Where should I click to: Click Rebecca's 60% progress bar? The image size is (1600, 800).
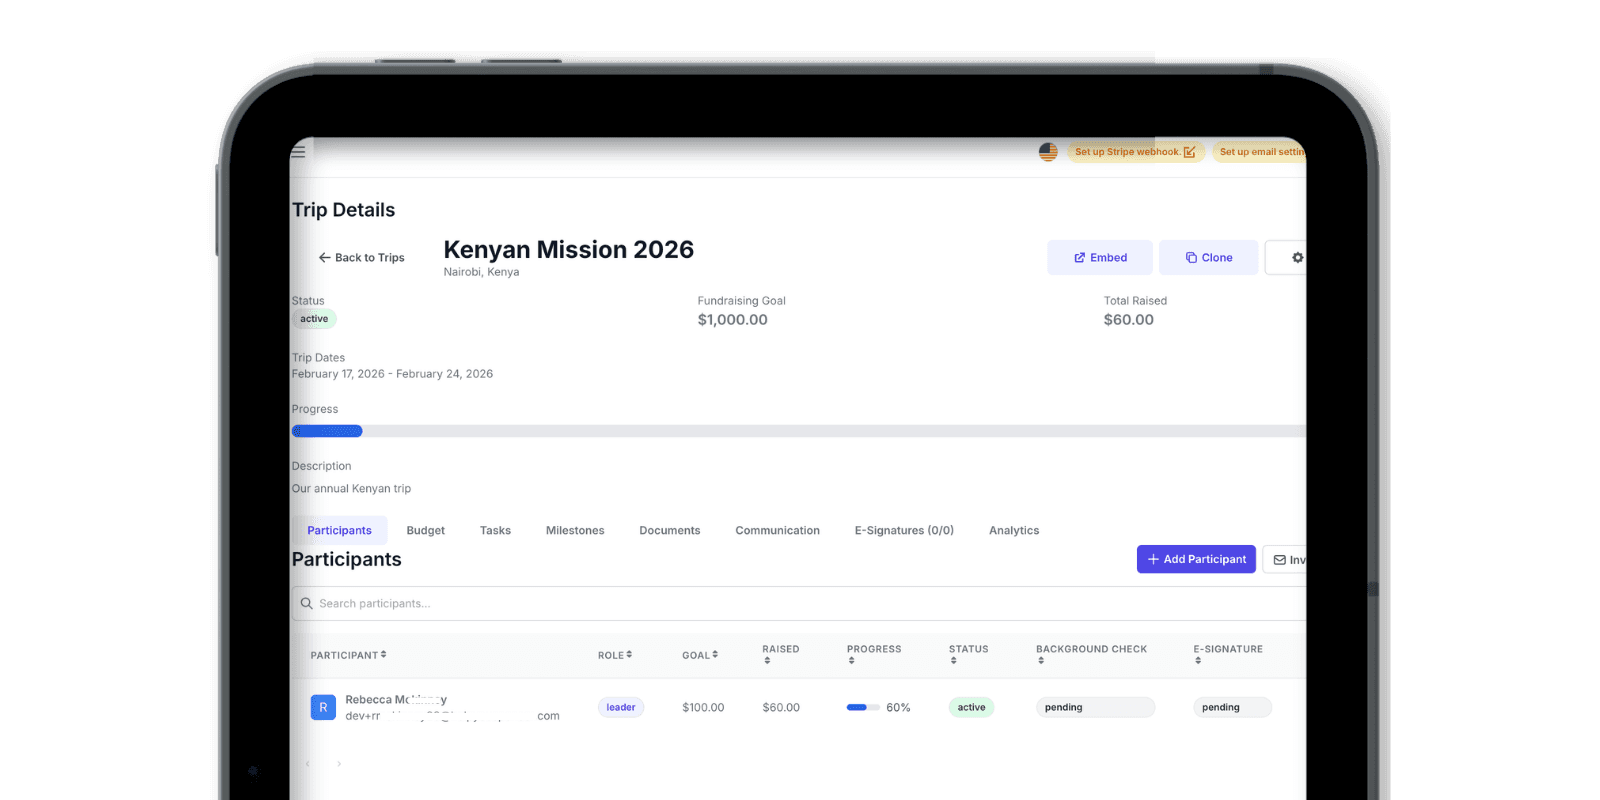coord(863,707)
